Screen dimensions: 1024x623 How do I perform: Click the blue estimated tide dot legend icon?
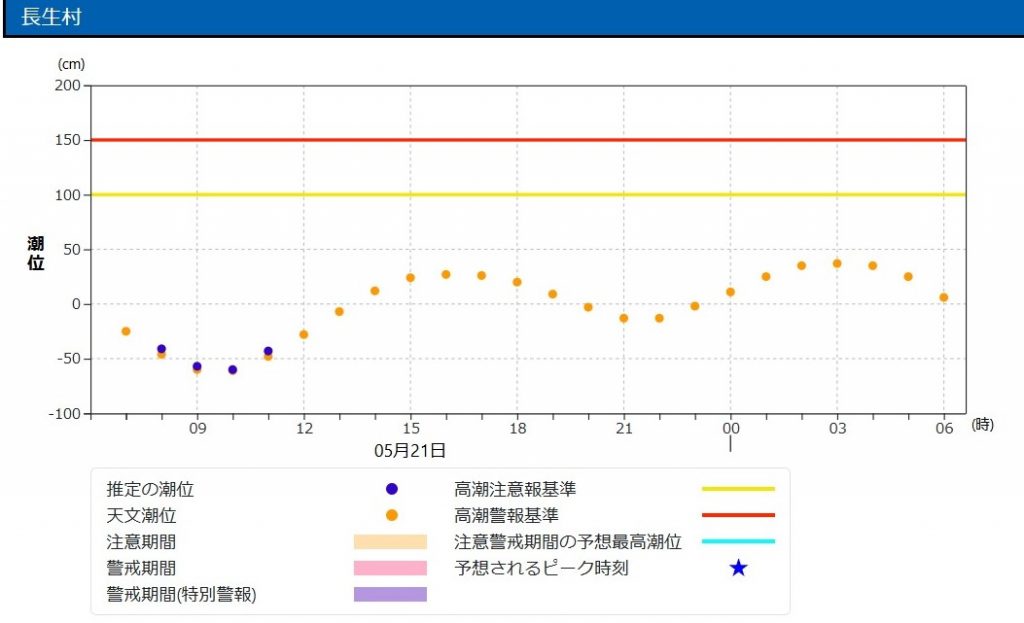(392, 488)
